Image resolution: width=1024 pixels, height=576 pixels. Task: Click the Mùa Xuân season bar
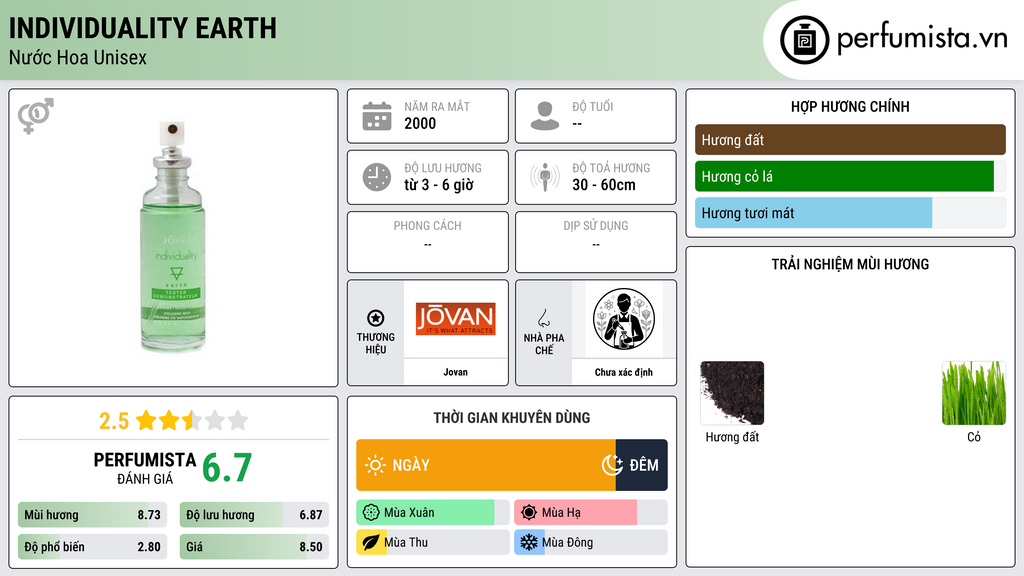[432, 513]
